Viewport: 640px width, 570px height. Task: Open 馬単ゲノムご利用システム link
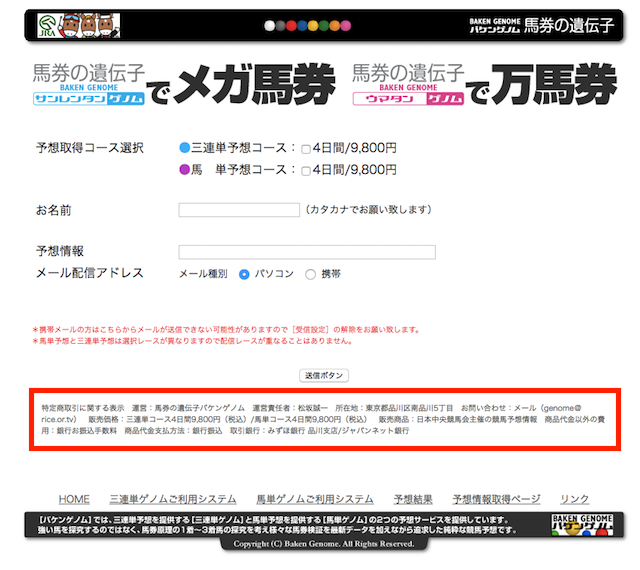pyautogui.click(x=315, y=499)
